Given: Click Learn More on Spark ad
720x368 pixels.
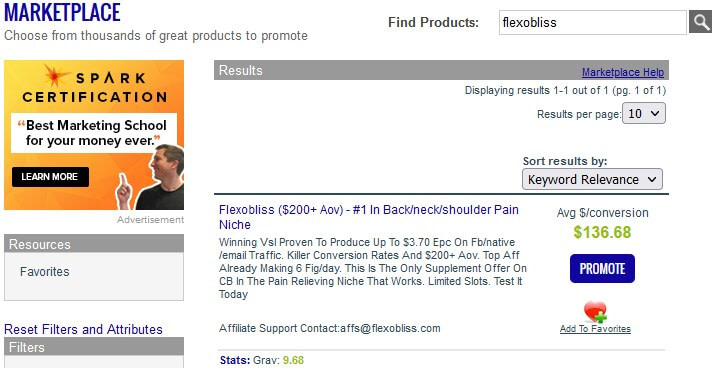Looking at the screenshot, I should coord(50,177).
